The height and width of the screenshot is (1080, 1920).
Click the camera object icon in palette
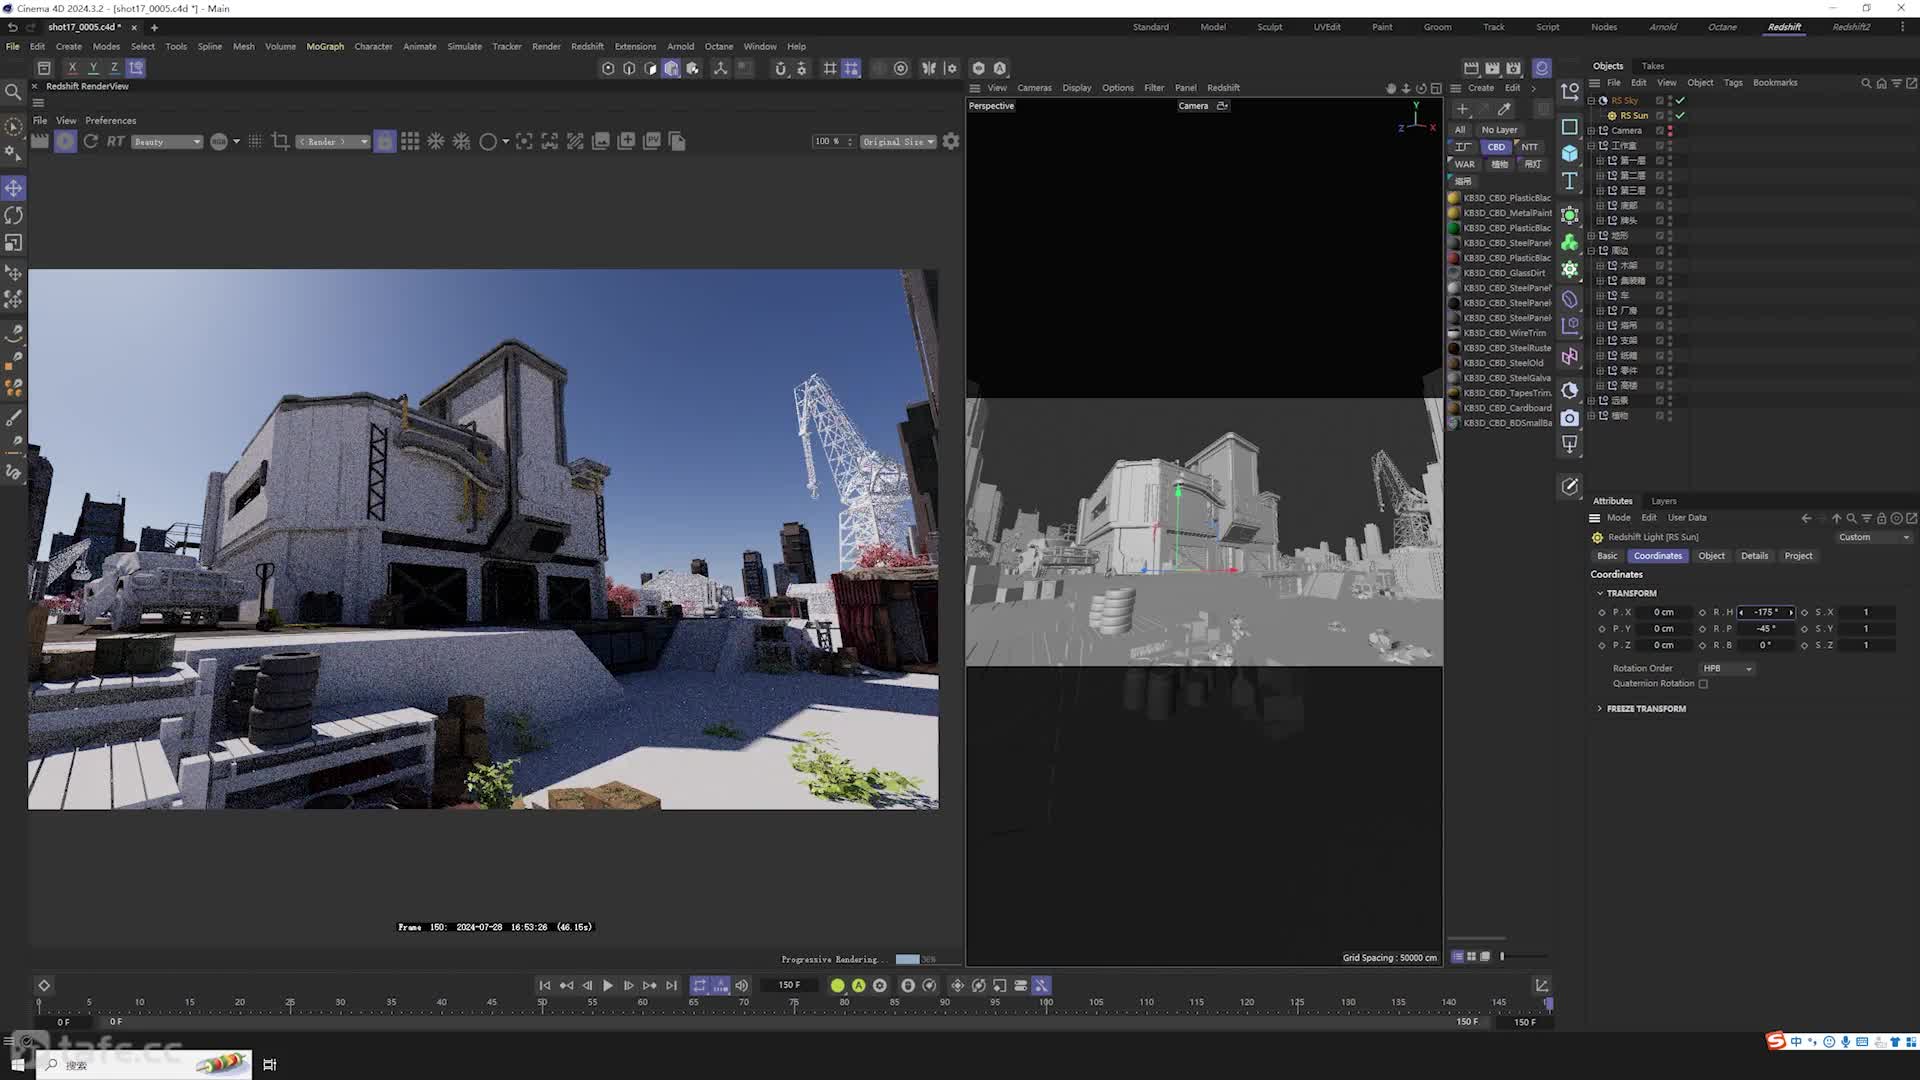(1570, 418)
